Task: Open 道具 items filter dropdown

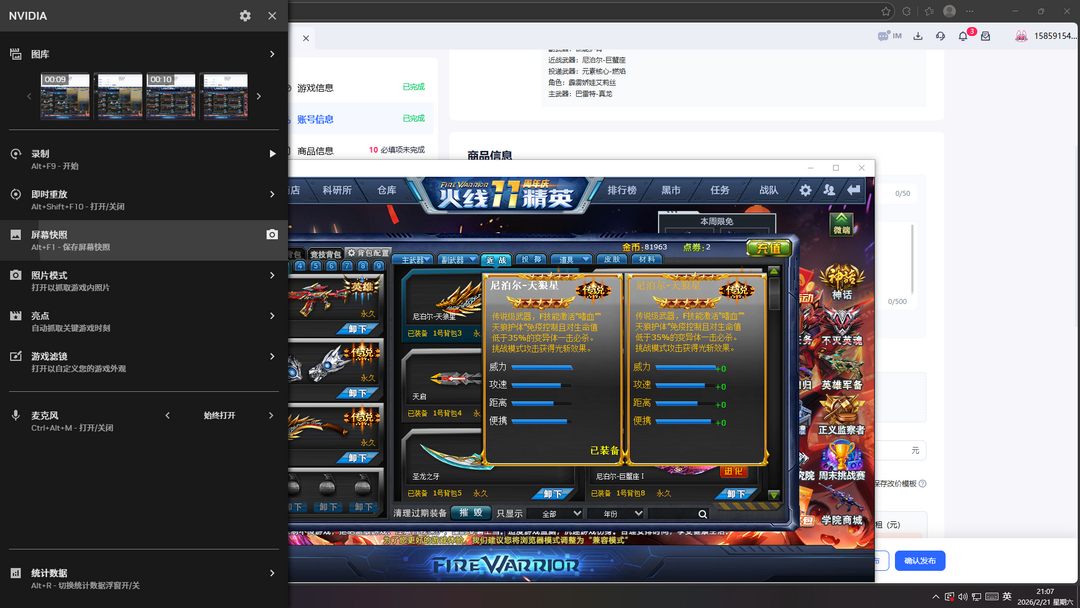Action: point(570,260)
